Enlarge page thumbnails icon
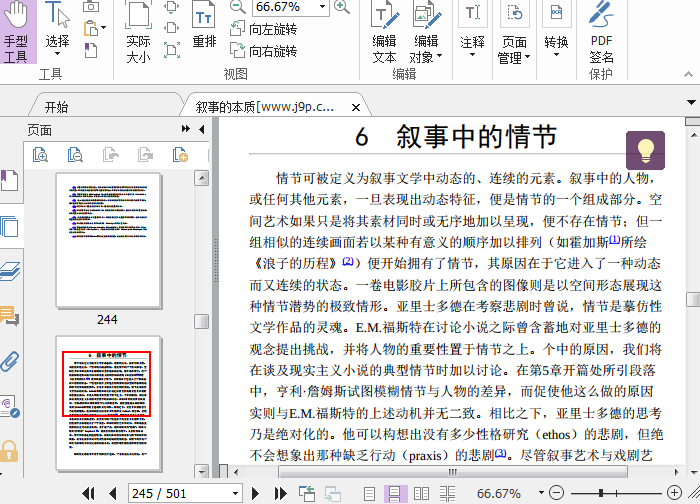 [x=40, y=155]
